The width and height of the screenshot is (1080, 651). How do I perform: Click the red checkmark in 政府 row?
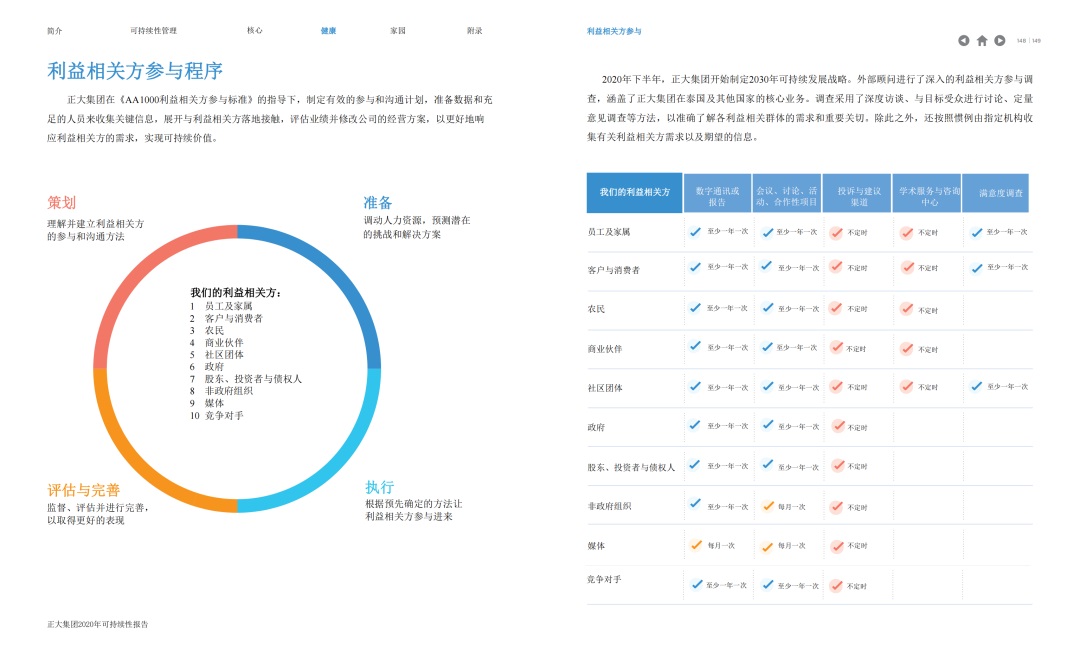(x=837, y=426)
